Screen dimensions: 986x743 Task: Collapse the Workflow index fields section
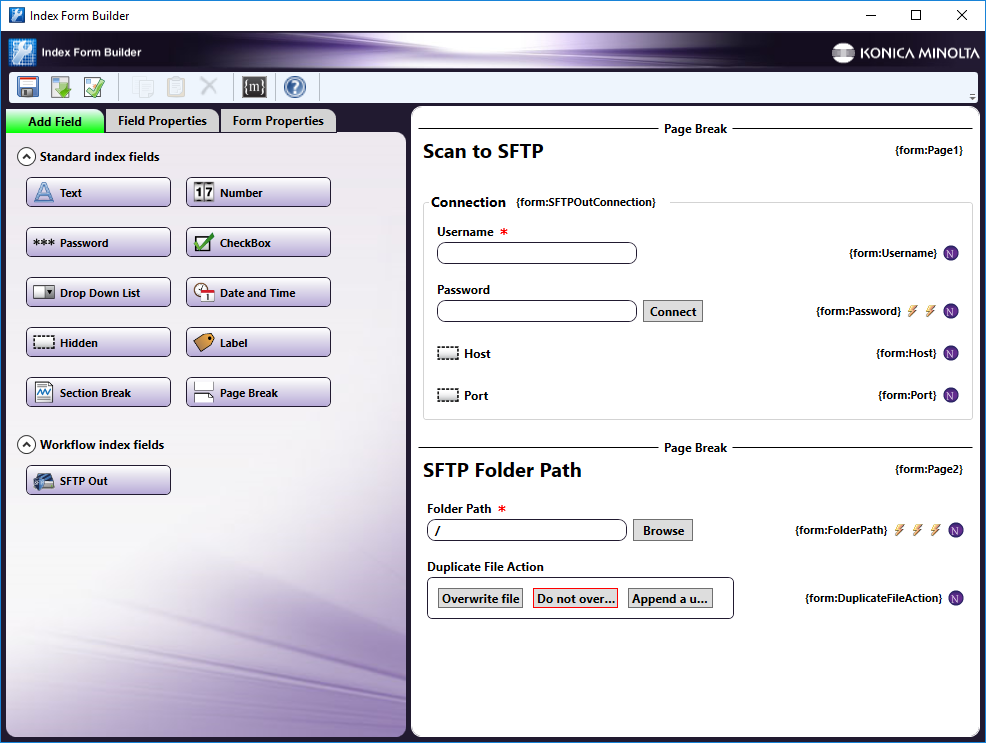tap(26, 445)
